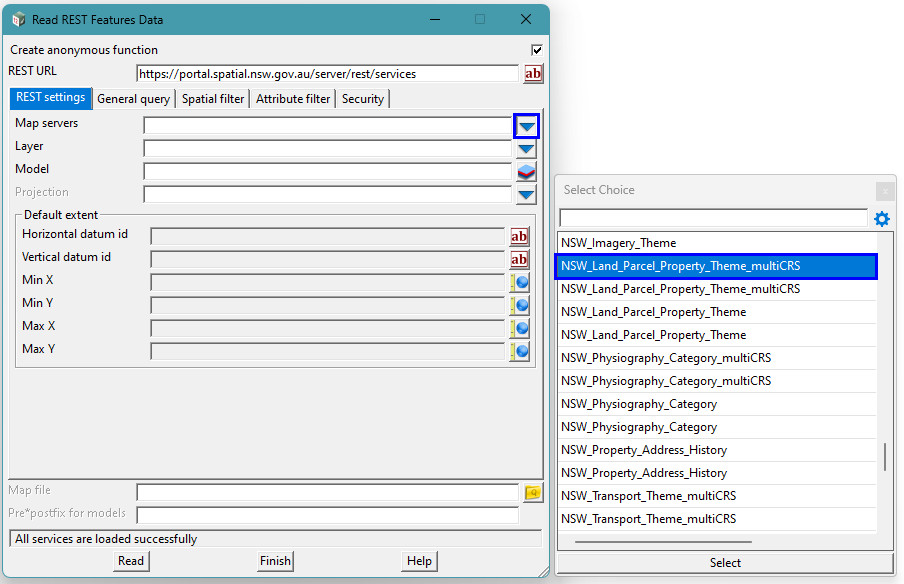This screenshot has height=584, width=904.
Task: Switch to Spatial filter tab
Action: pos(213,99)
